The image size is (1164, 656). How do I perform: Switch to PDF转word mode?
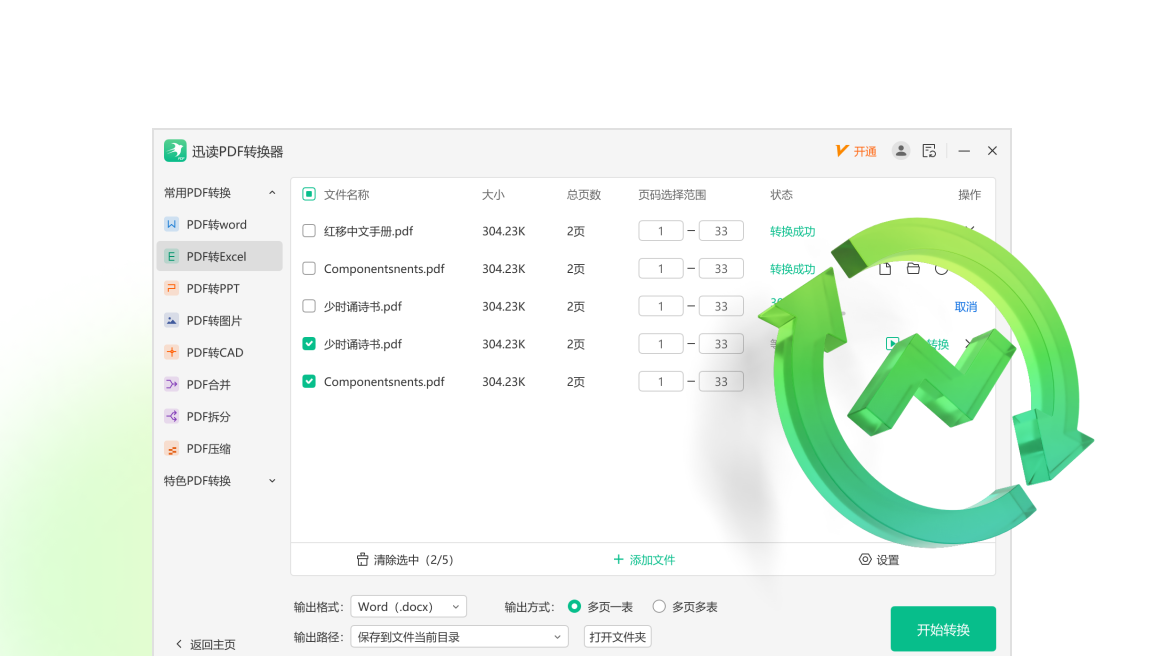(x=220, y=224)
